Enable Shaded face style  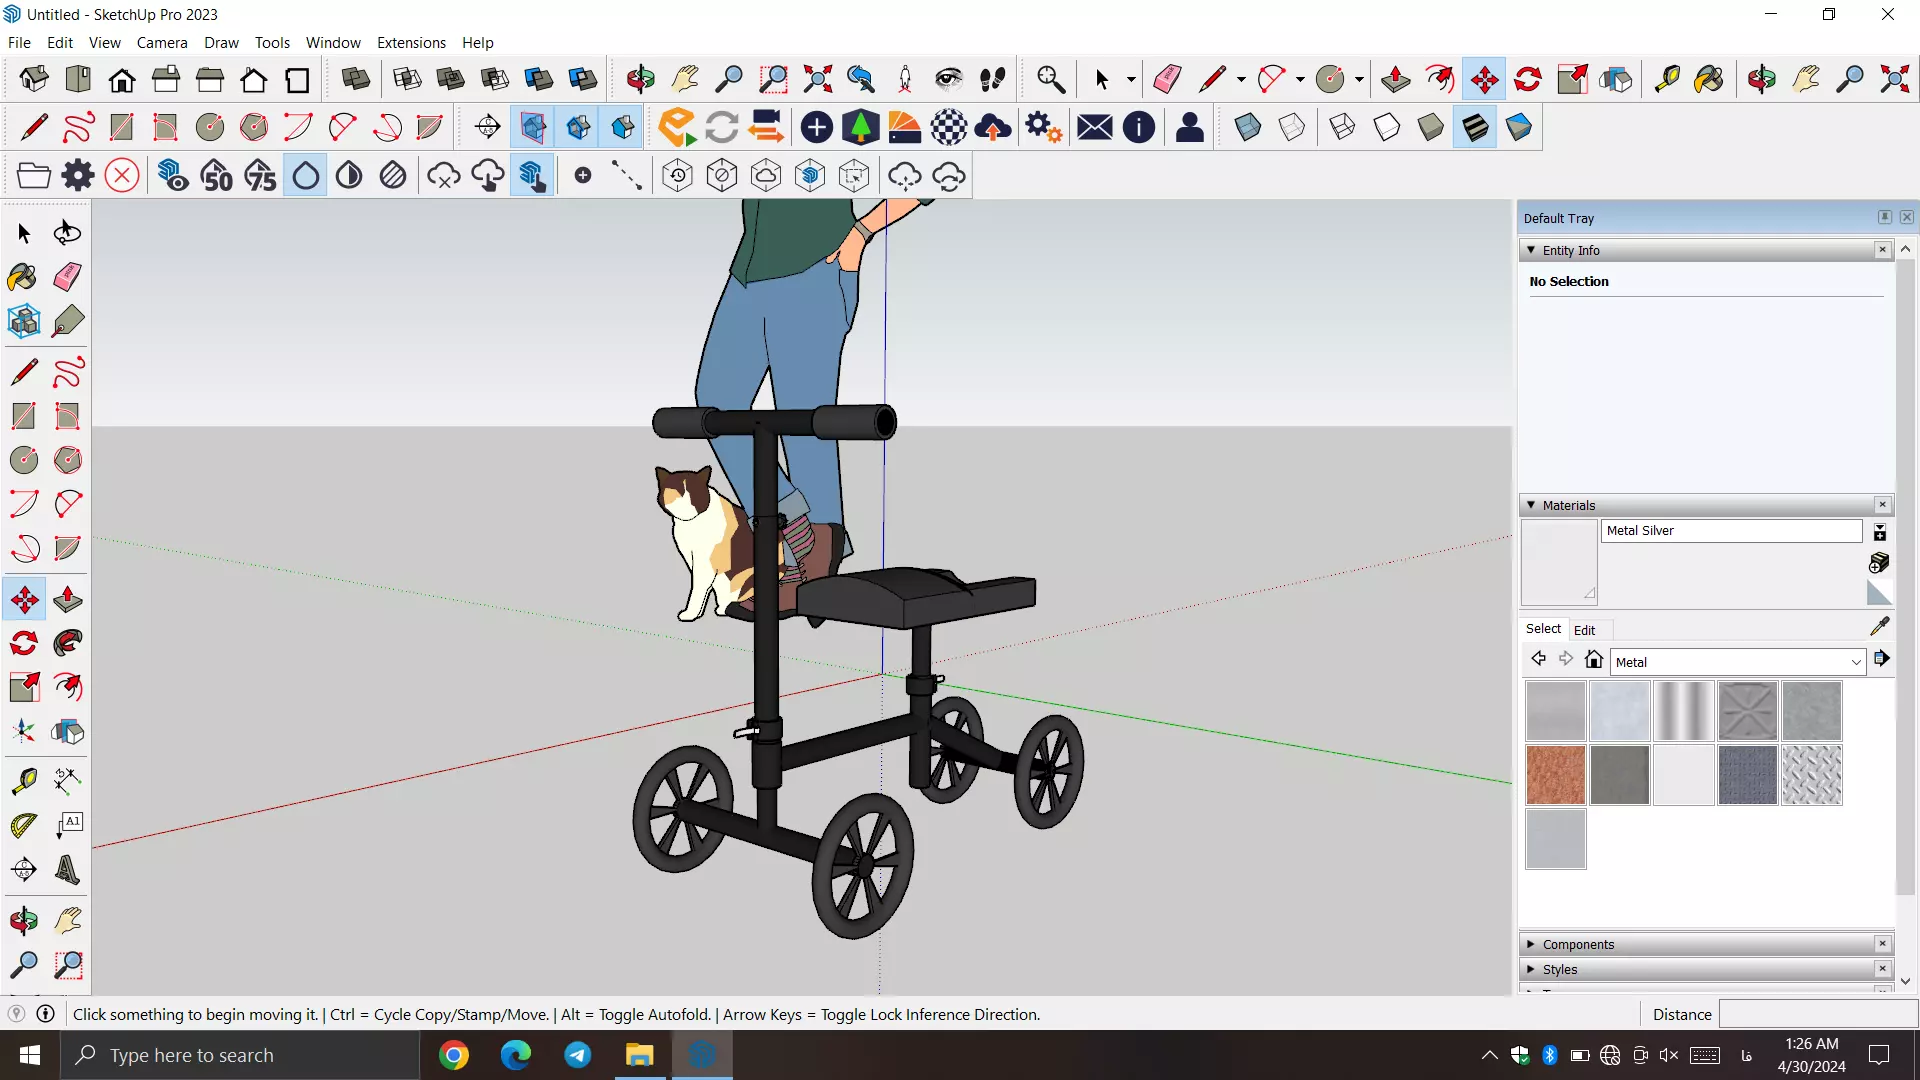point(1431,127)
